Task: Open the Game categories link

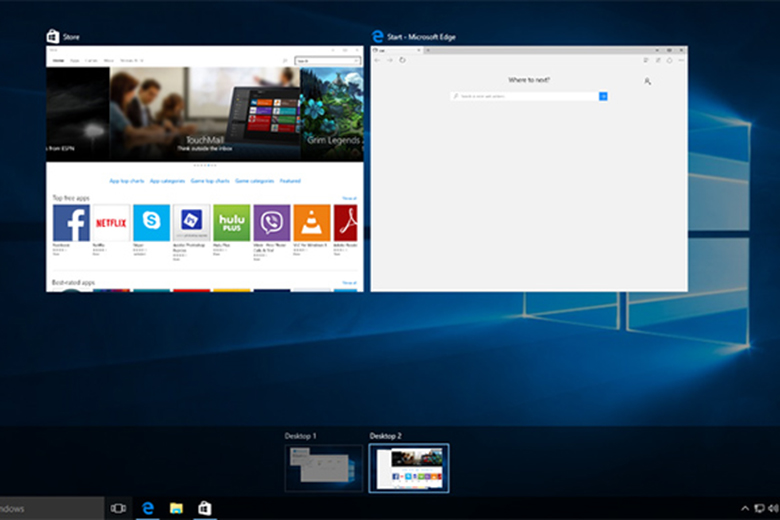Action: tap(254, 181)
